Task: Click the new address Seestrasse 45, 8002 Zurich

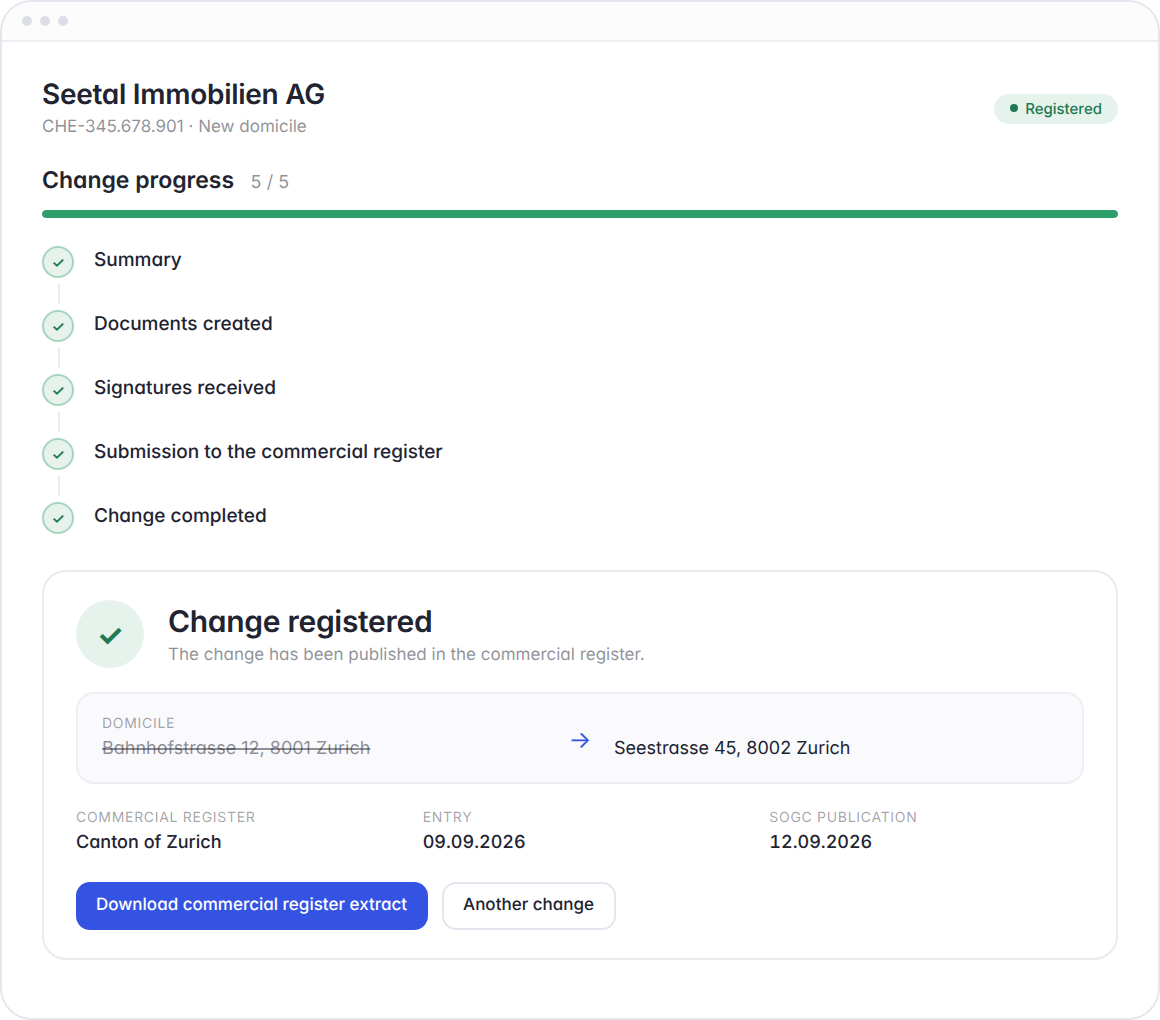Action: (x=732, y=748)
